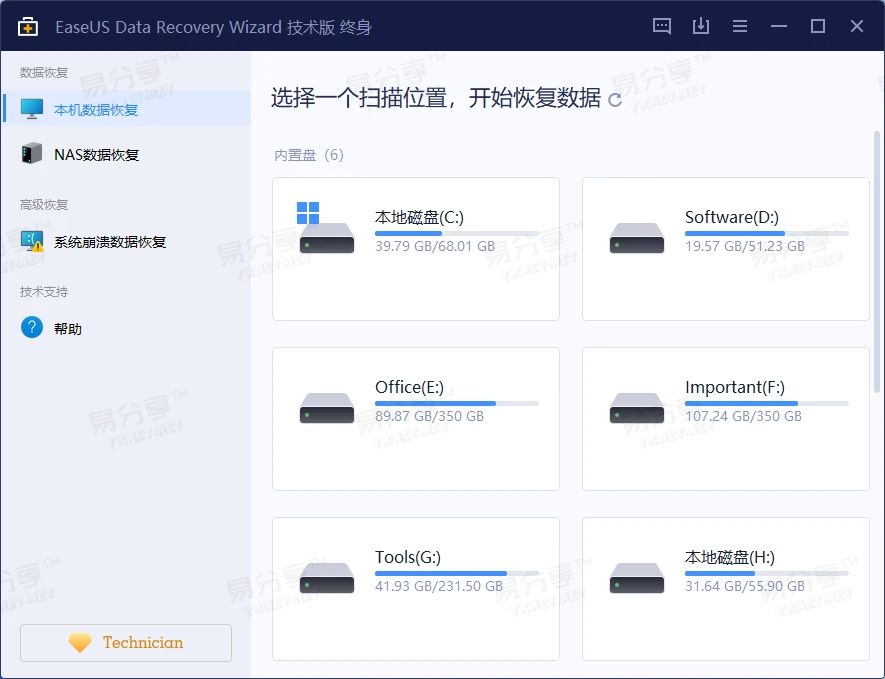885x679 pixels.
Task: Click the 高级恢复 sidebar section header
Action: [44, 204]
